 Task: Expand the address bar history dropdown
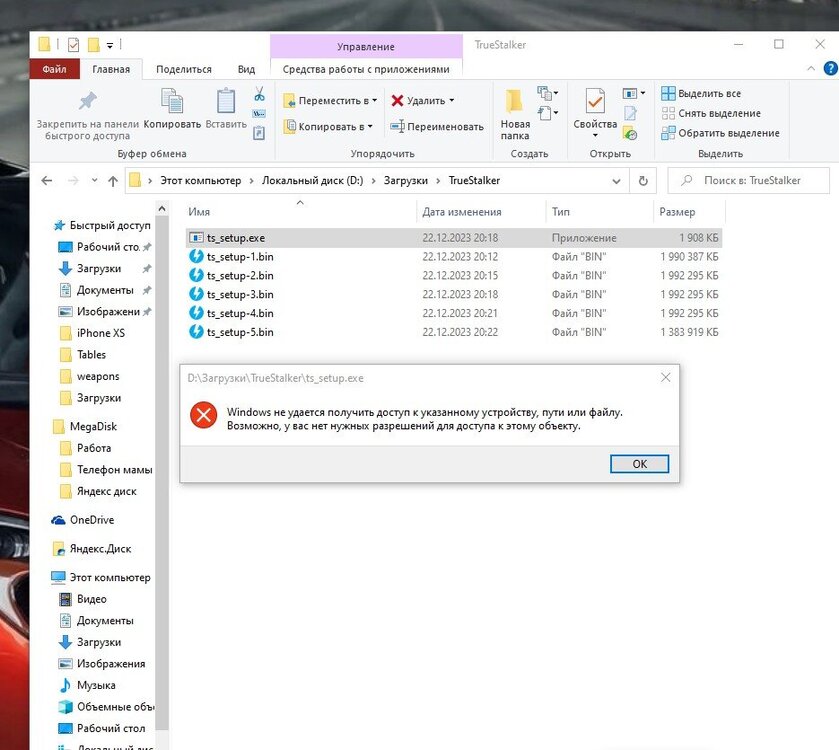pyautogui.click(x=616, y=181)
